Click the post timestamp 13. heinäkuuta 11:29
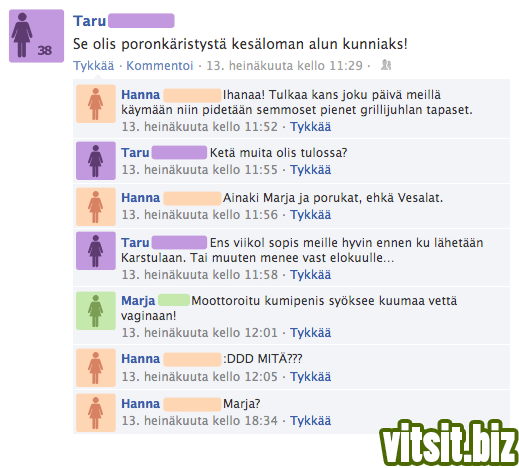 point(284,66)
